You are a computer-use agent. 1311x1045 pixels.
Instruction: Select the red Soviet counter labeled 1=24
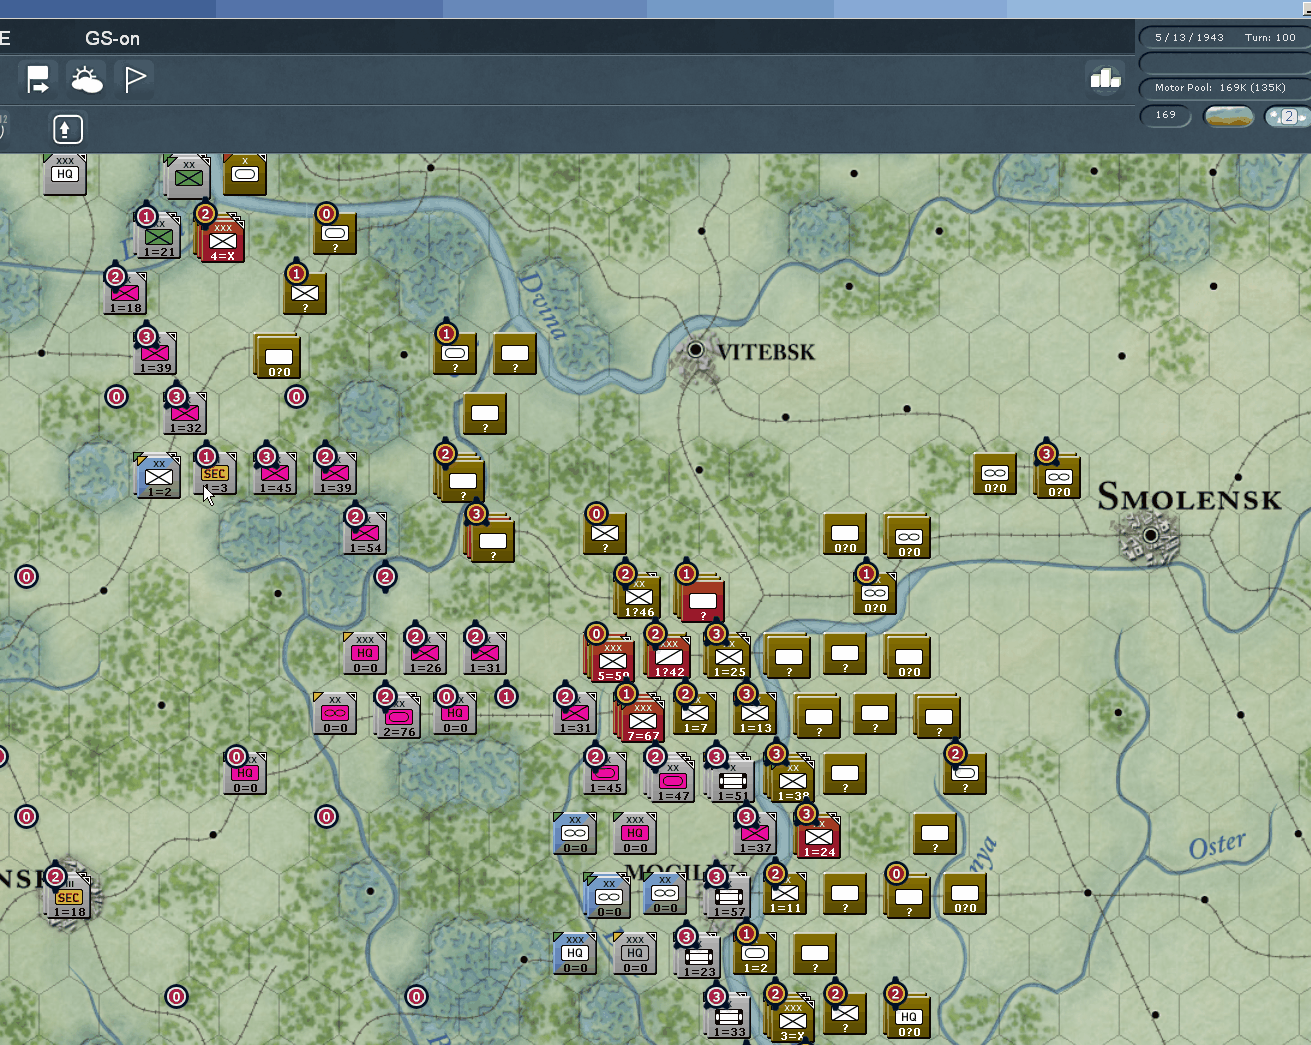[819, 836]
